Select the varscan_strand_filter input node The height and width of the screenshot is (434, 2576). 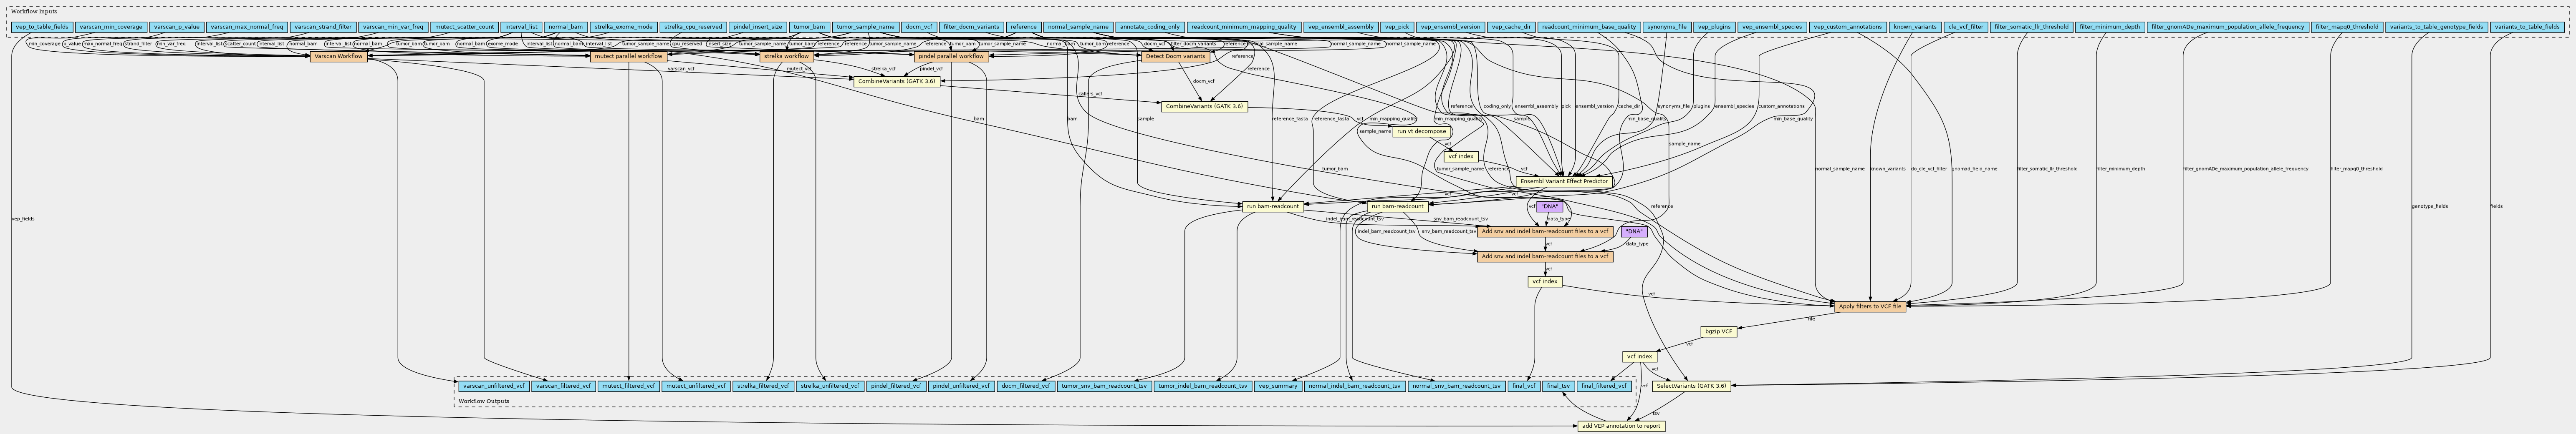point(323,27)
